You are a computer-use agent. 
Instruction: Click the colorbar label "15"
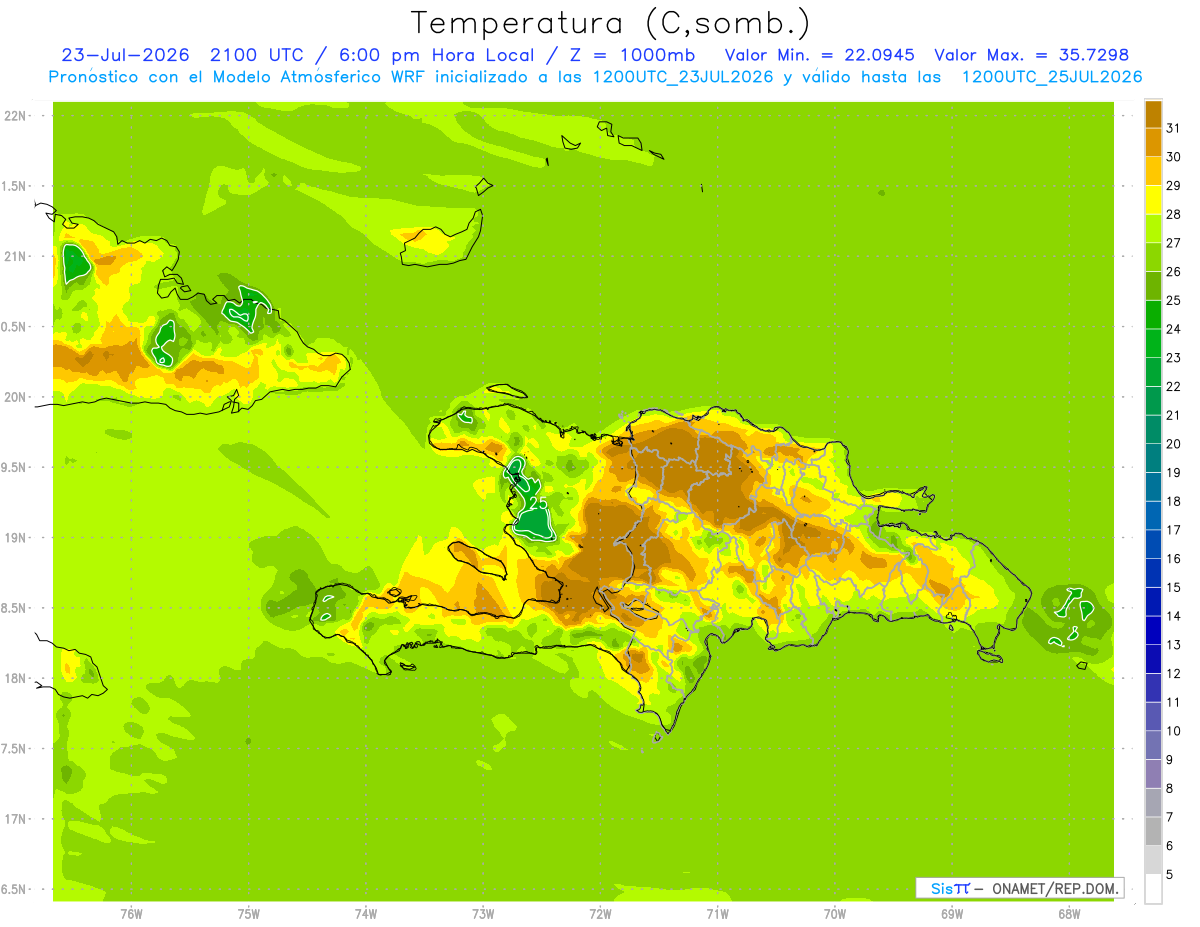(1173, 587)
